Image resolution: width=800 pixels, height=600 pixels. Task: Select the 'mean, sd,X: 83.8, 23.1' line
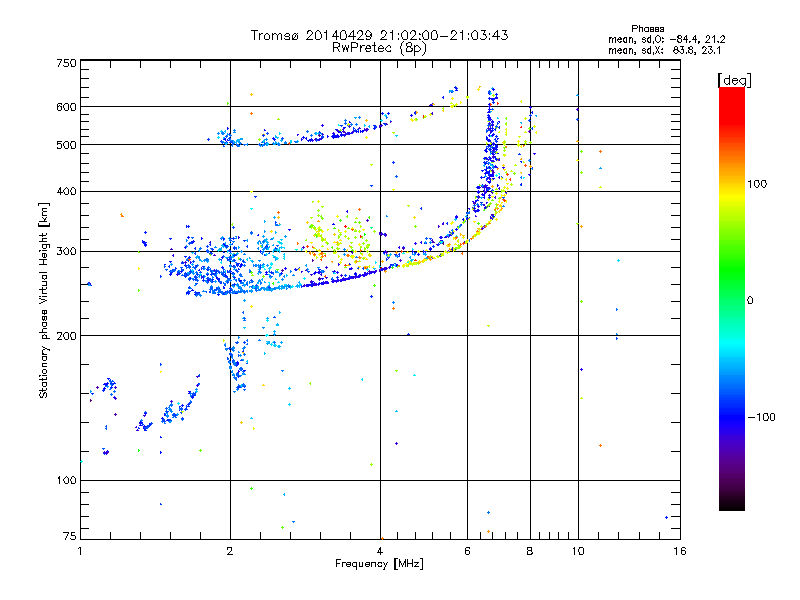[x=664, y=50]
